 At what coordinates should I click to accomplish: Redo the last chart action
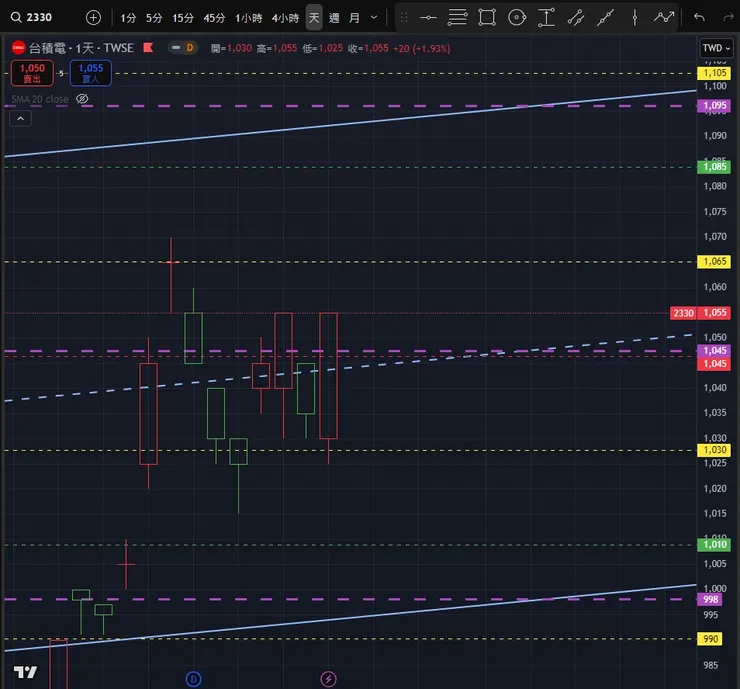tap(729, 18)
